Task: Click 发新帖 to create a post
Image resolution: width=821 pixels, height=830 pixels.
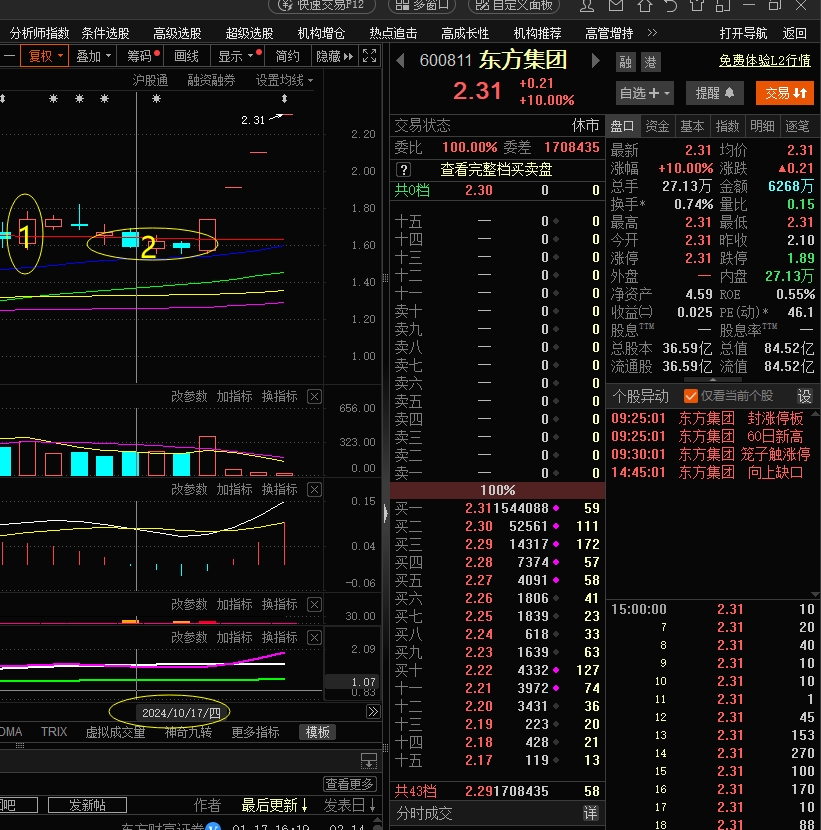Action: [87, 805]
